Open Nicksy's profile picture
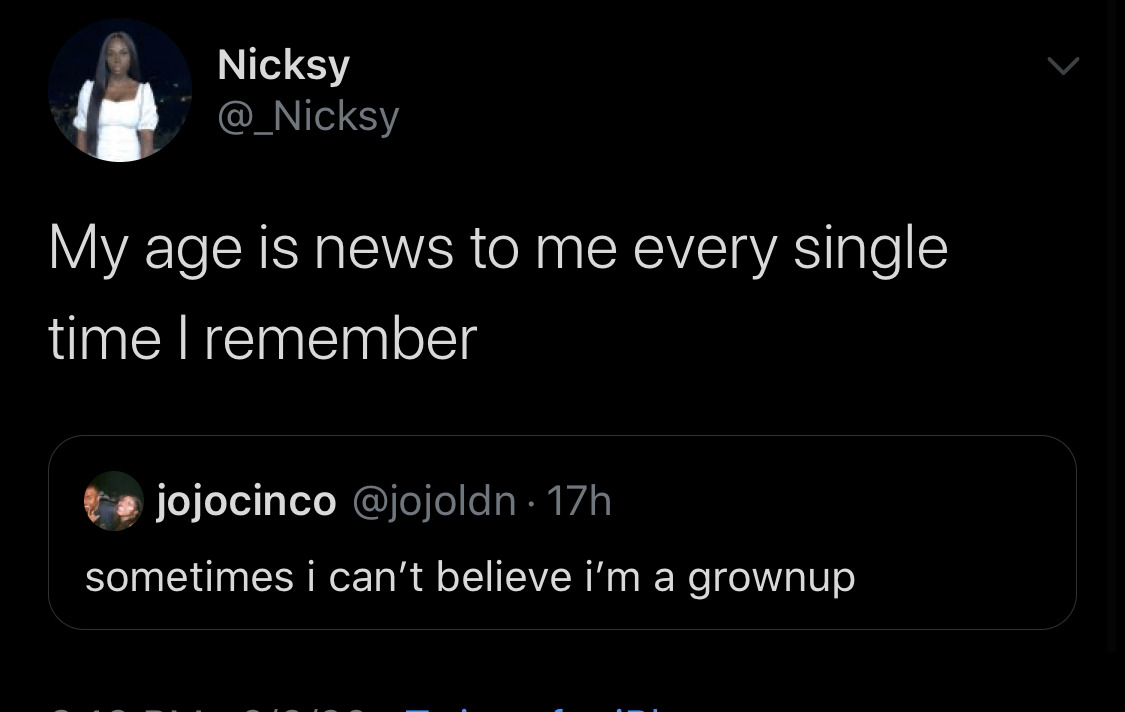 coord(120,90)
